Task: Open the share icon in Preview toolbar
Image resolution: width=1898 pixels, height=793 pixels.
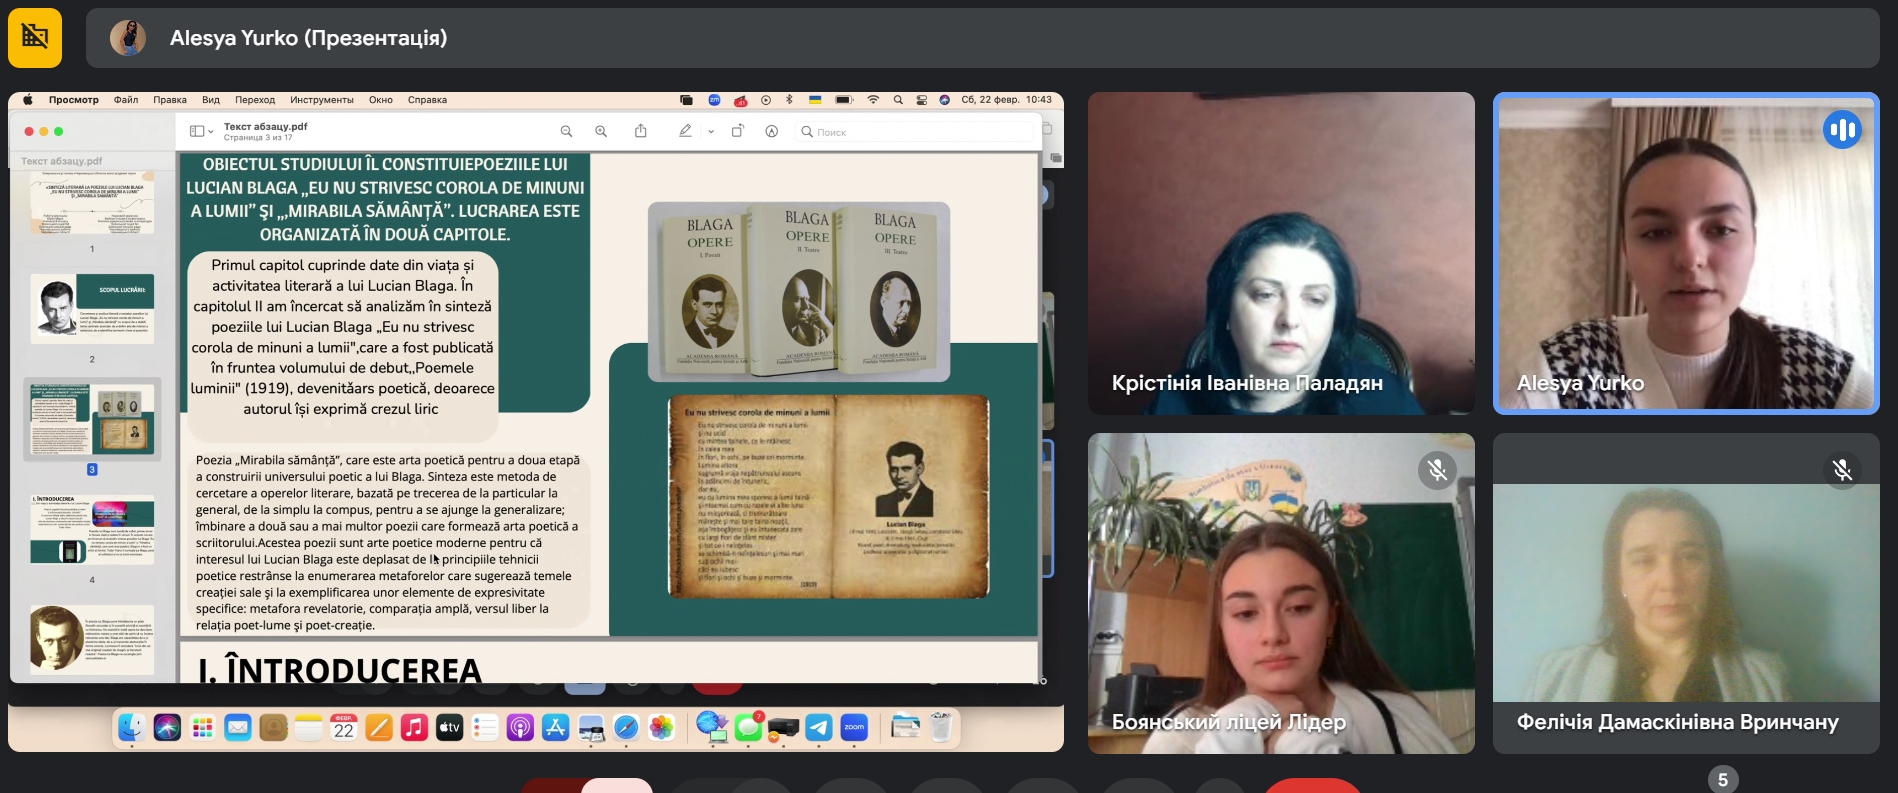Action: 641,131
